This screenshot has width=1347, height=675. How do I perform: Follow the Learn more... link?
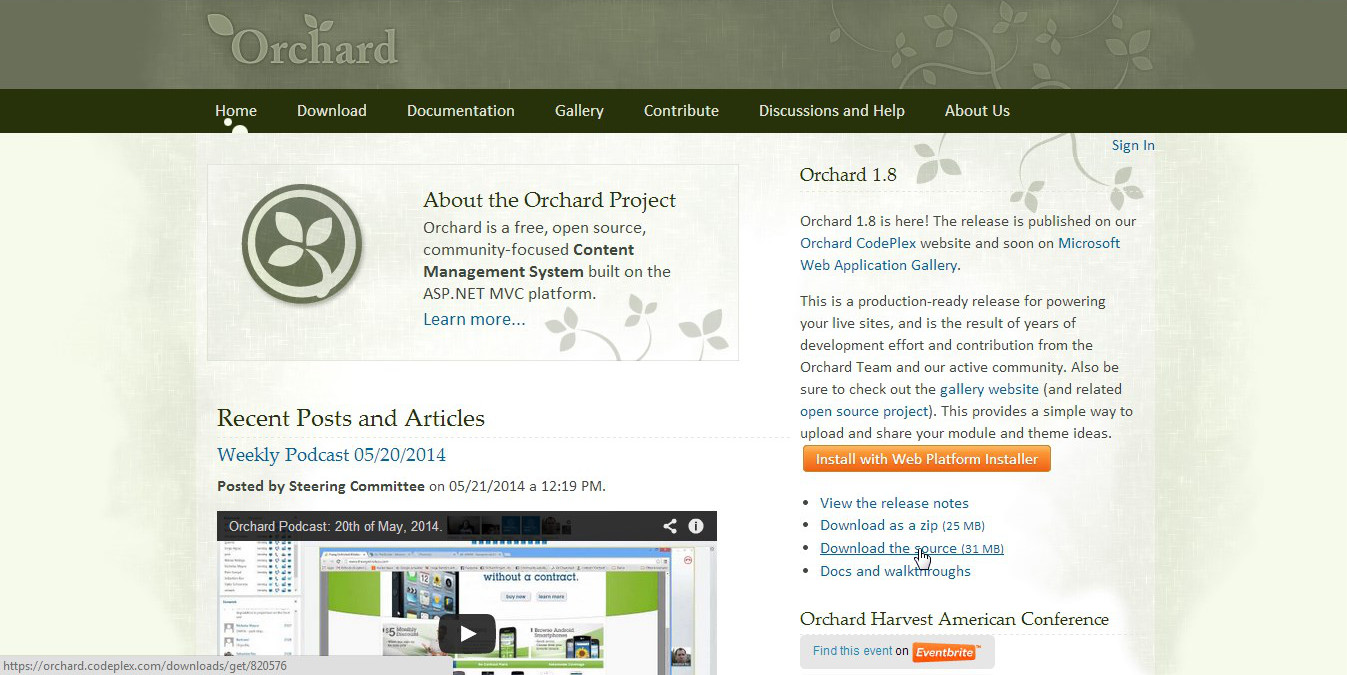point(474,319)
